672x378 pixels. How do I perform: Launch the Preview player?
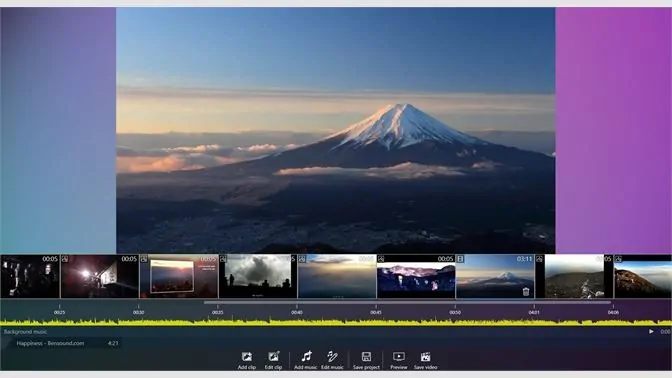coord(399,360)
